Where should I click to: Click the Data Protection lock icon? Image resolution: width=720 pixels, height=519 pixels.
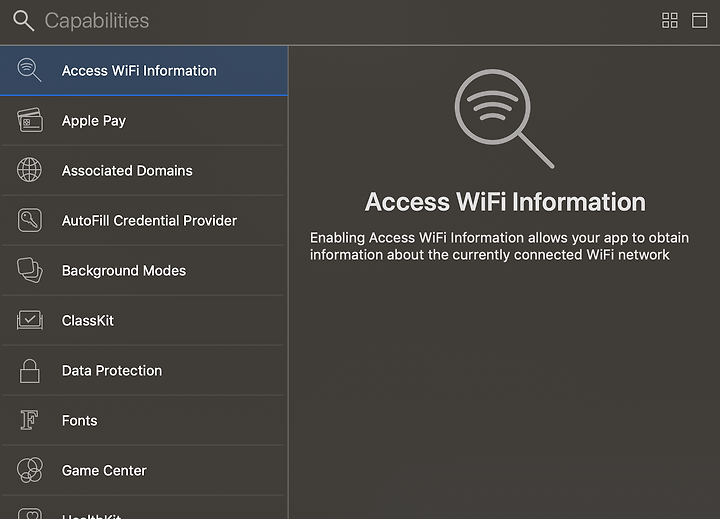coord(29,371)
